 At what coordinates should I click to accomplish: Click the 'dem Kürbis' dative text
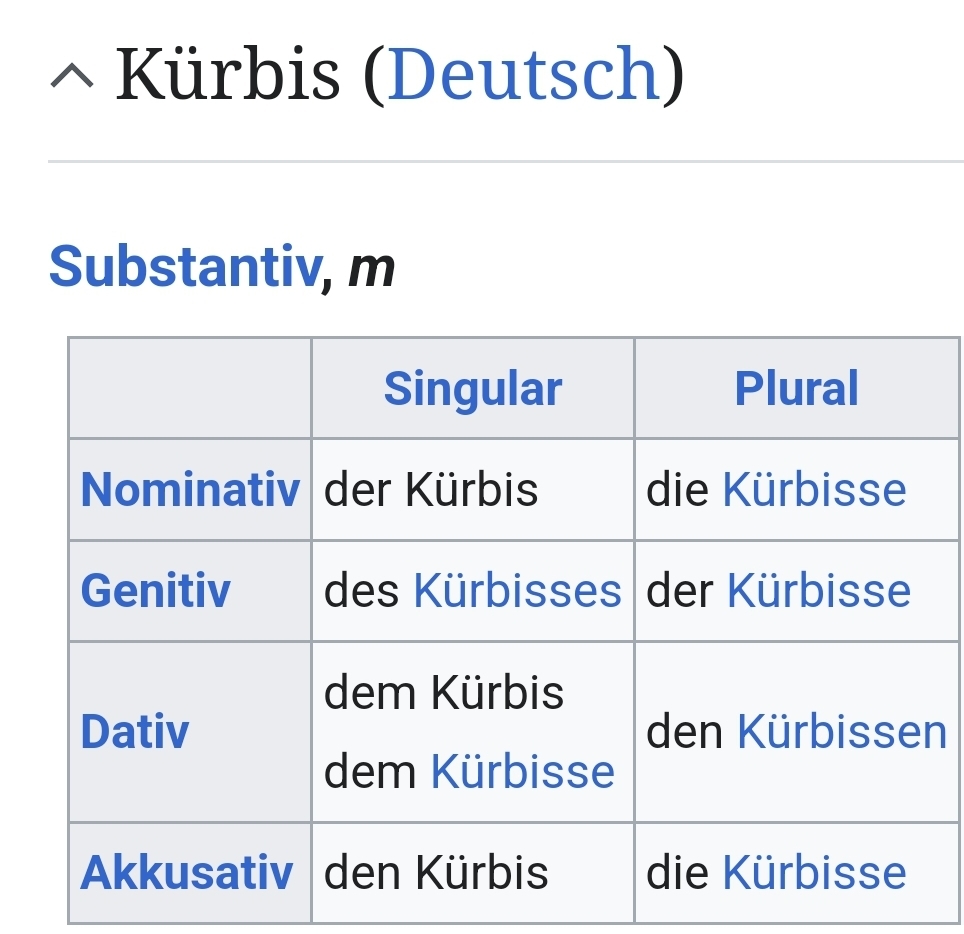(444, 692)
